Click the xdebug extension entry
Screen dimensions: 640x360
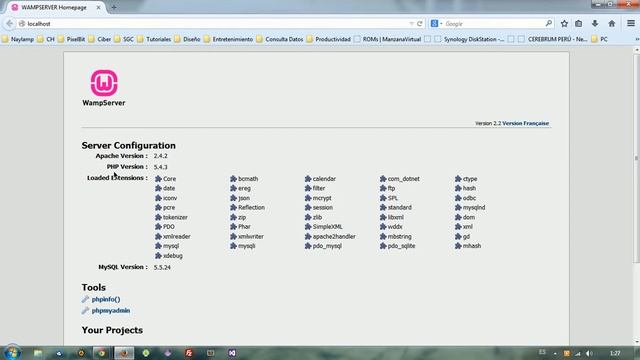[169, 256]
